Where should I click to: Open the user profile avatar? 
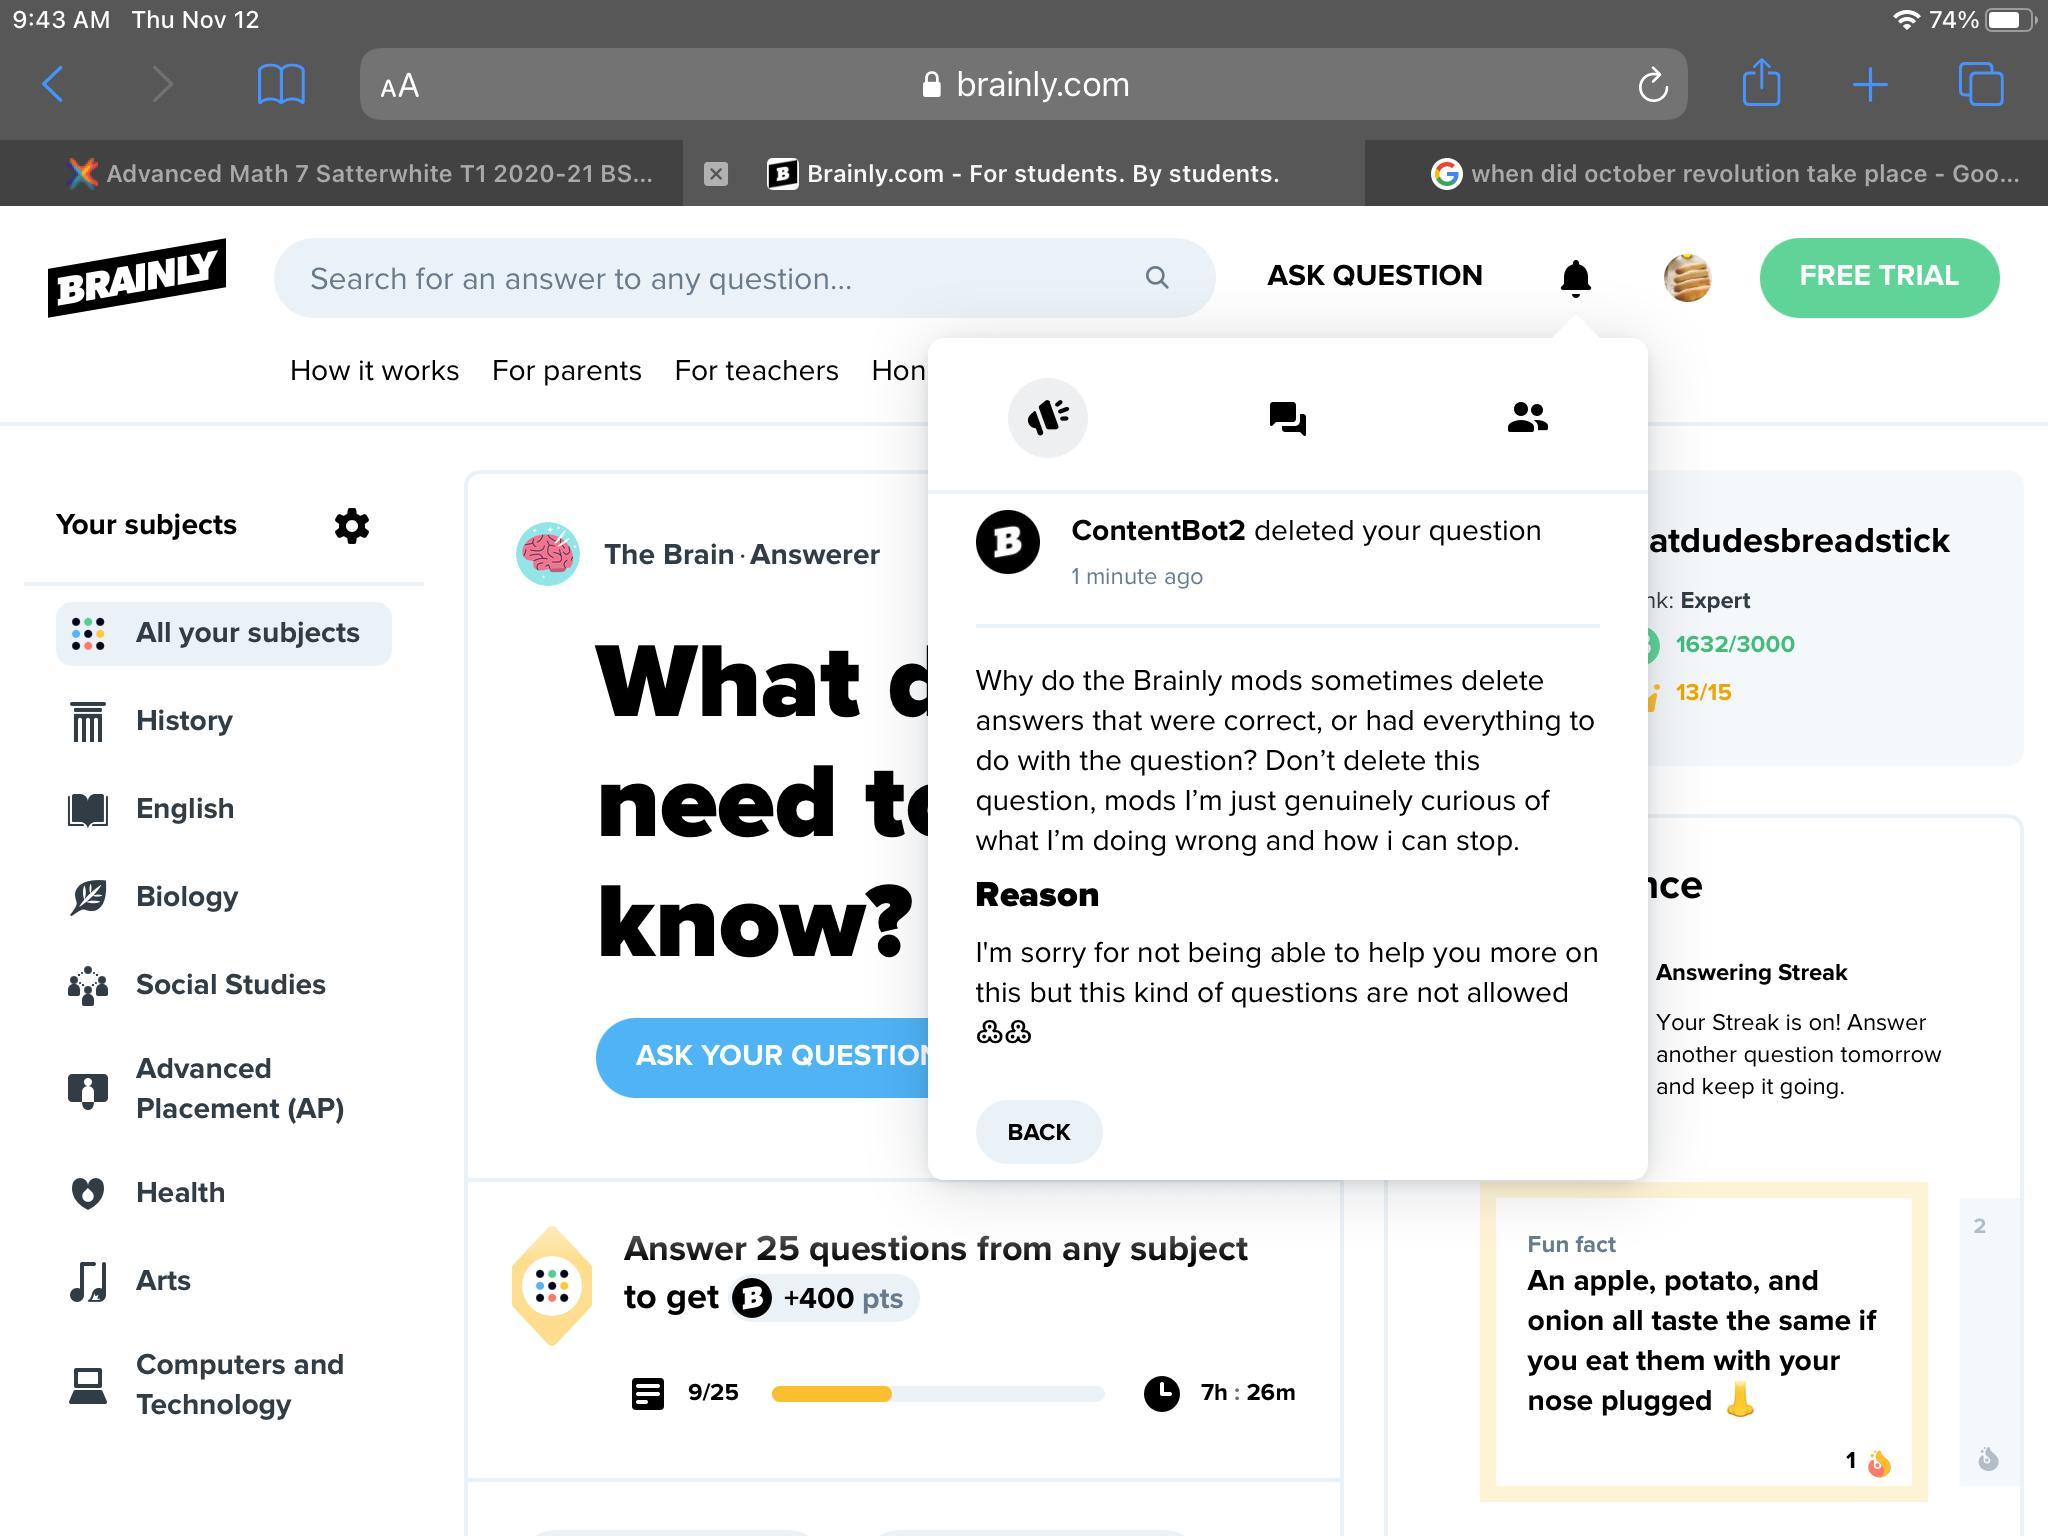tap(1687, 277)
